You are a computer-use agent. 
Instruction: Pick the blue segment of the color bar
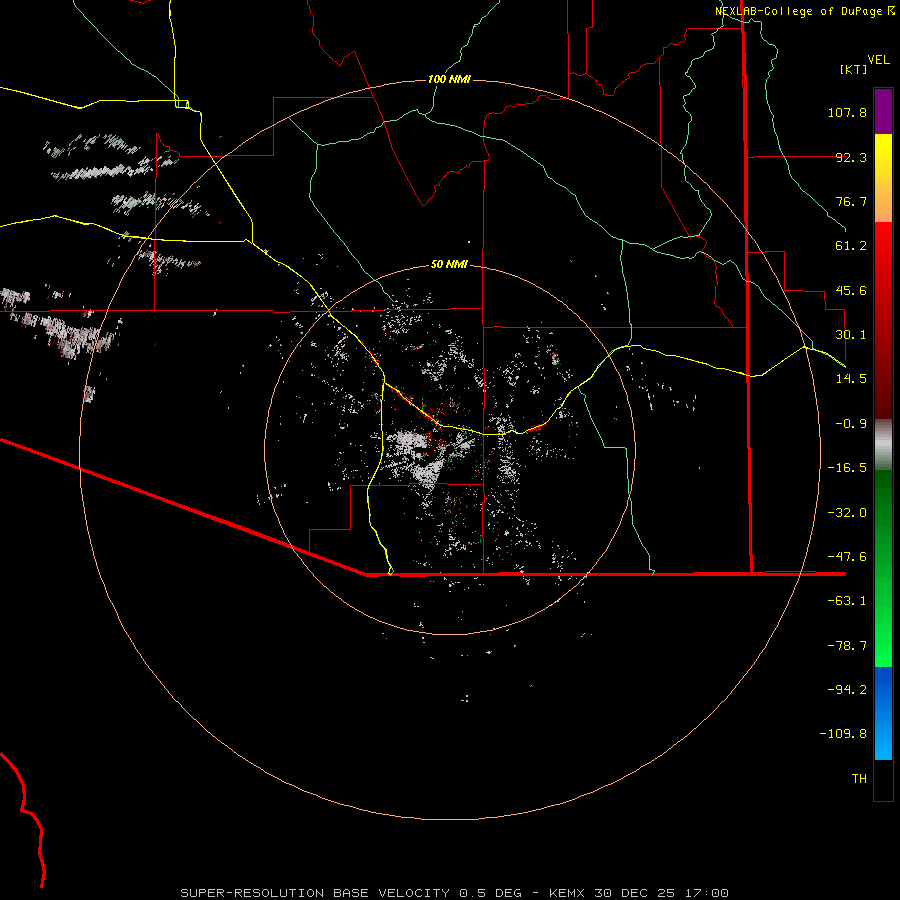click(x=883, y=713)
